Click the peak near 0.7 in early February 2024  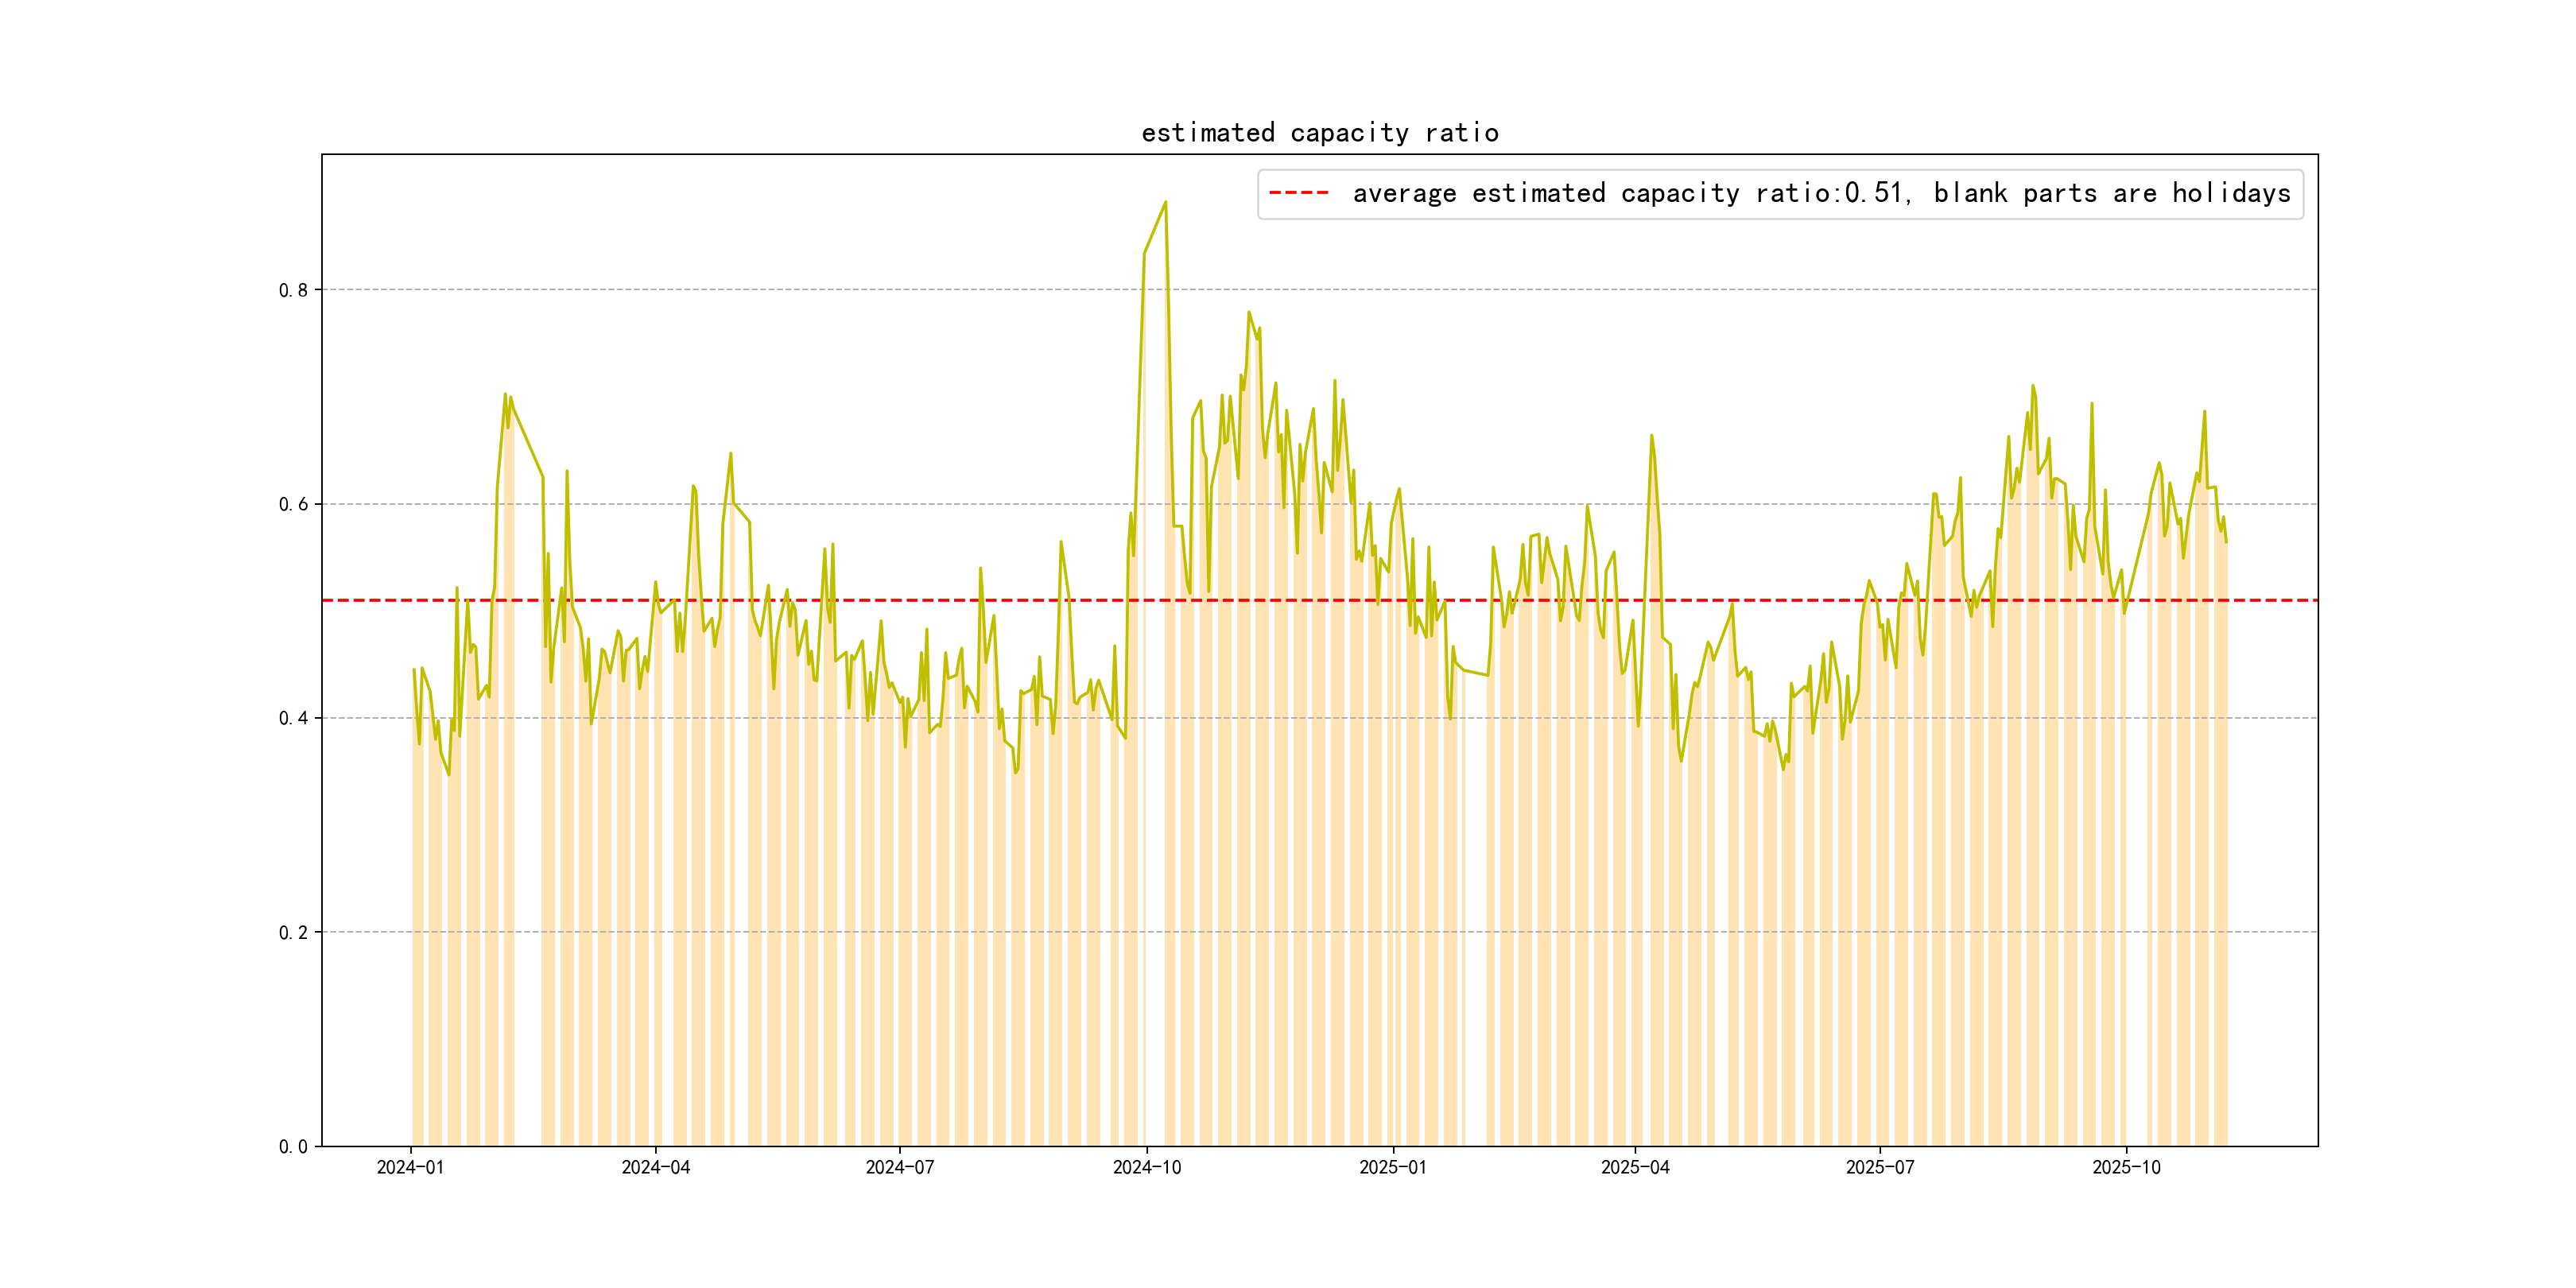pyautogui.click(x=505, y=395)
